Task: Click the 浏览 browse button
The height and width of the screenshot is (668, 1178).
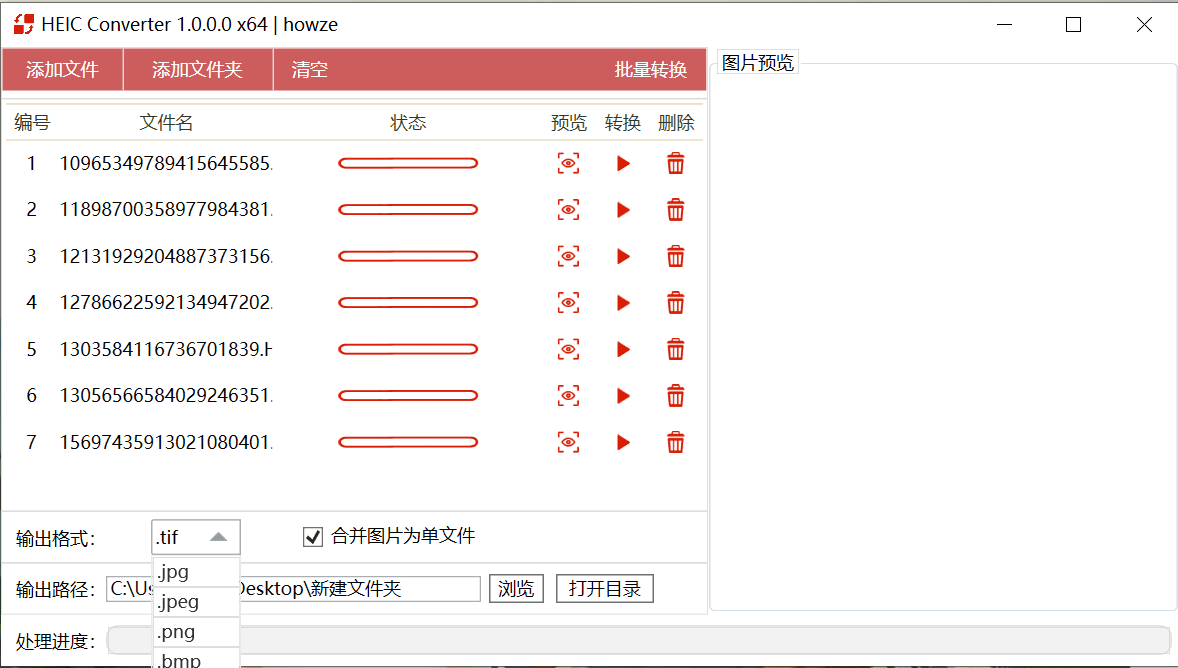Action: [516, 589]
